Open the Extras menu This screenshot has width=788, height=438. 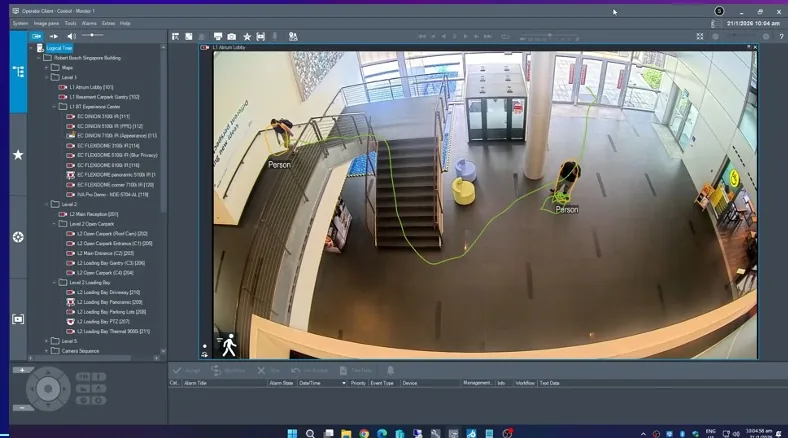pyautogui.click(x=108, y=23)
